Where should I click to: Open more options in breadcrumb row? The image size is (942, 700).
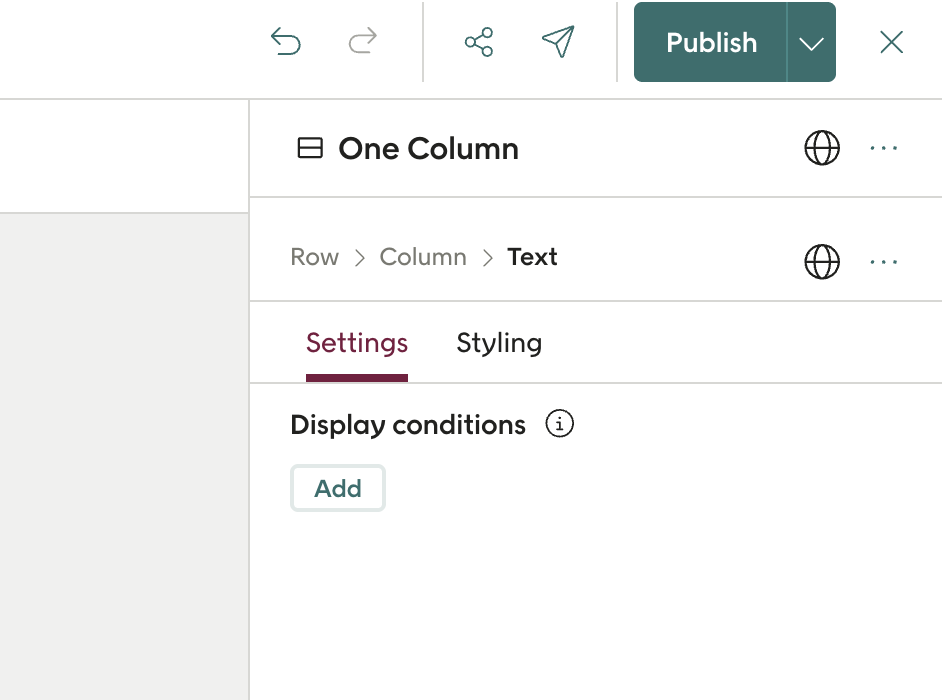click(884, 261)
